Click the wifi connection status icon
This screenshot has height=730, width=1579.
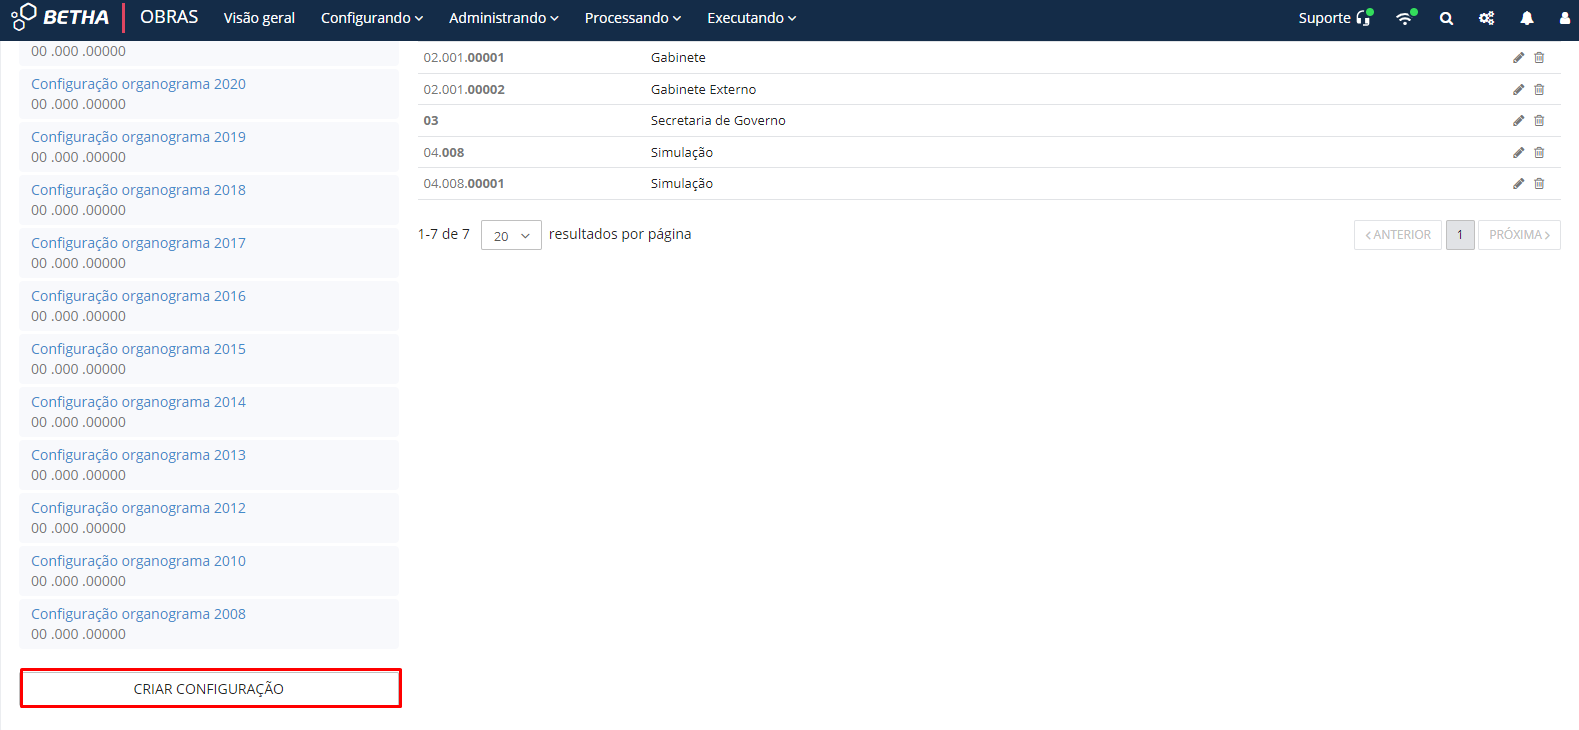pos(1406,17)
